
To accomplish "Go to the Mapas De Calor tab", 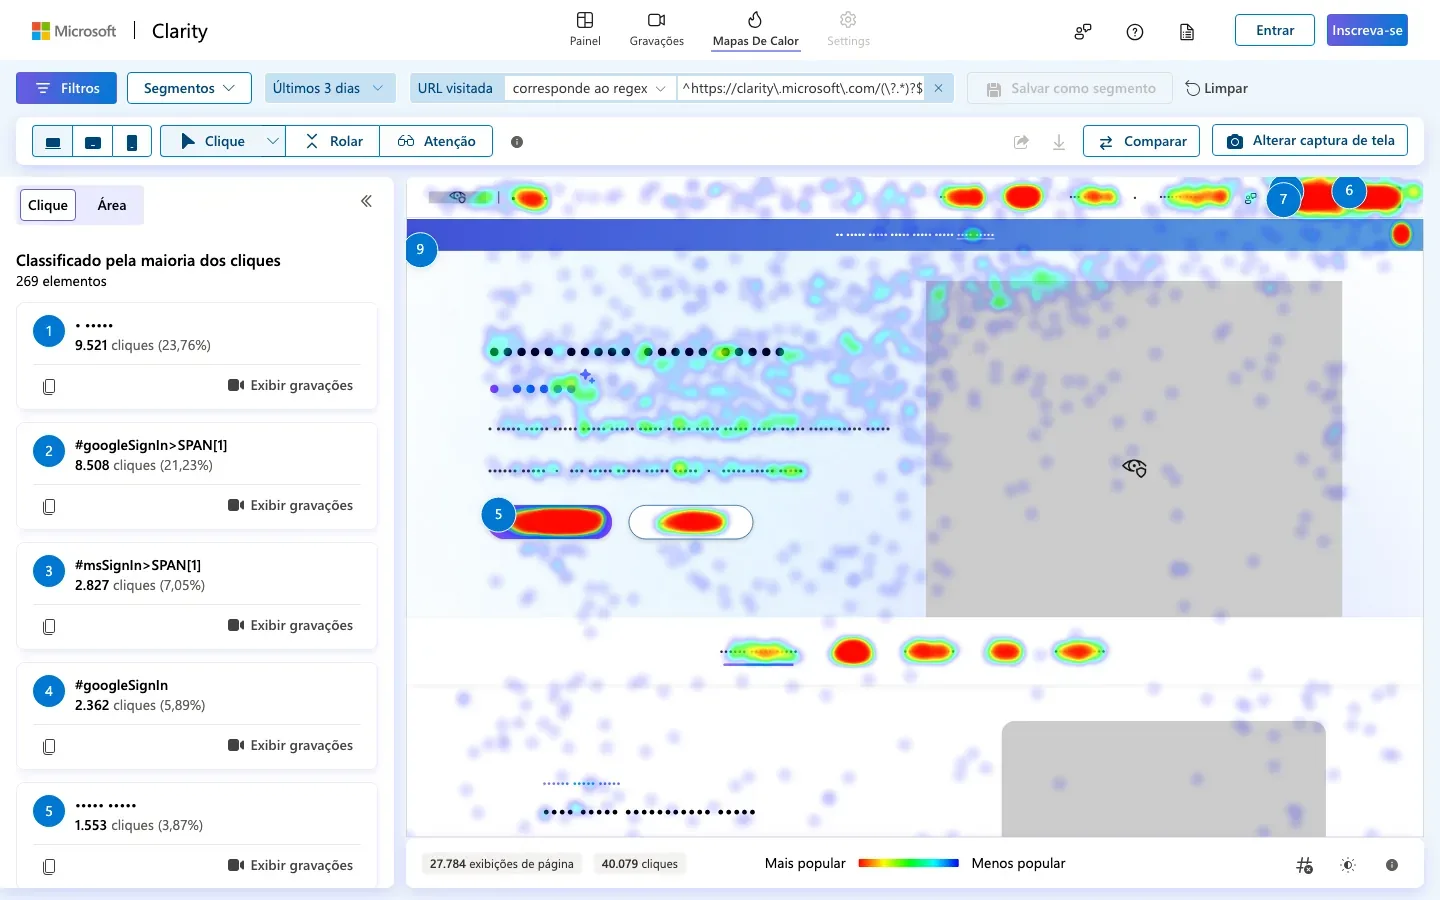I will click(x=756, y=30).
